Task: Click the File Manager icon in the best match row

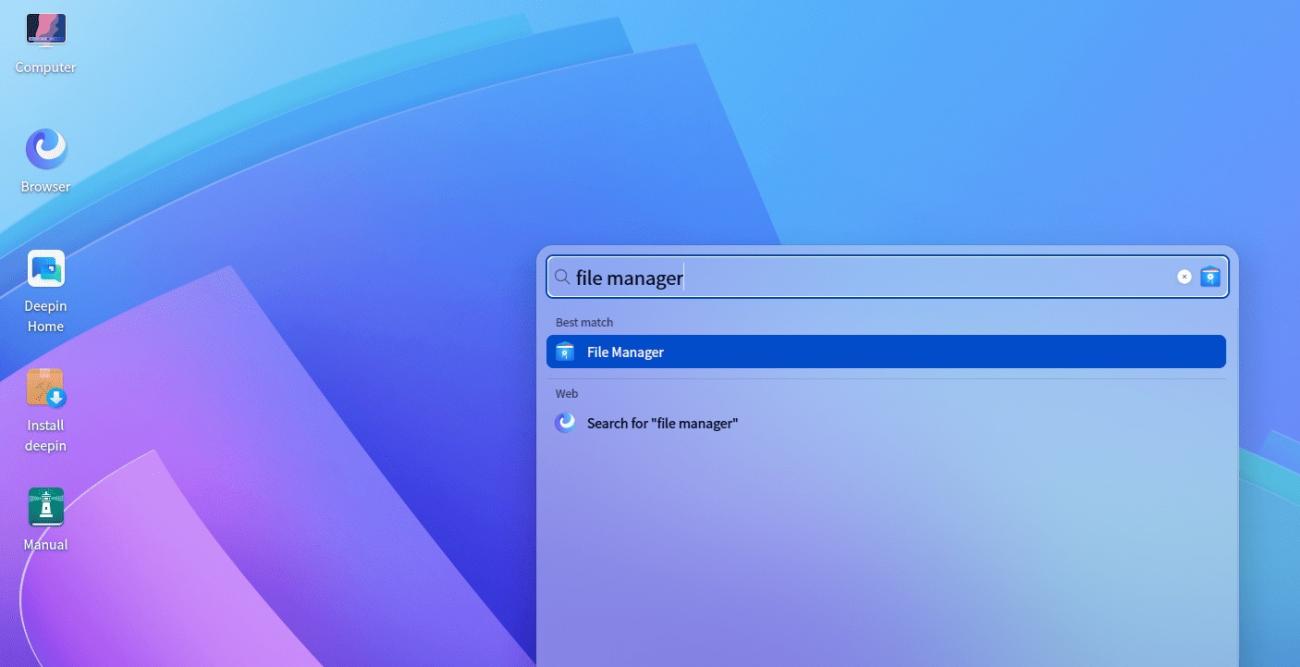Action: click(565, 352)
